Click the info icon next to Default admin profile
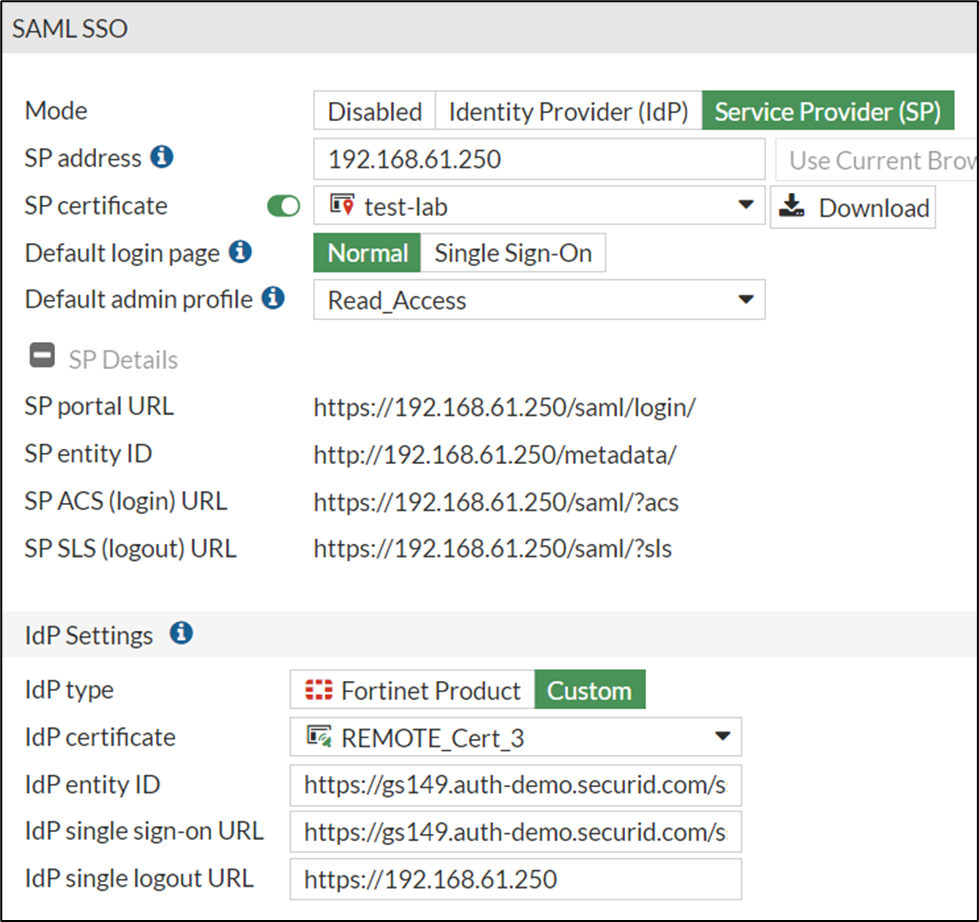979x922 pixels. 273,298
